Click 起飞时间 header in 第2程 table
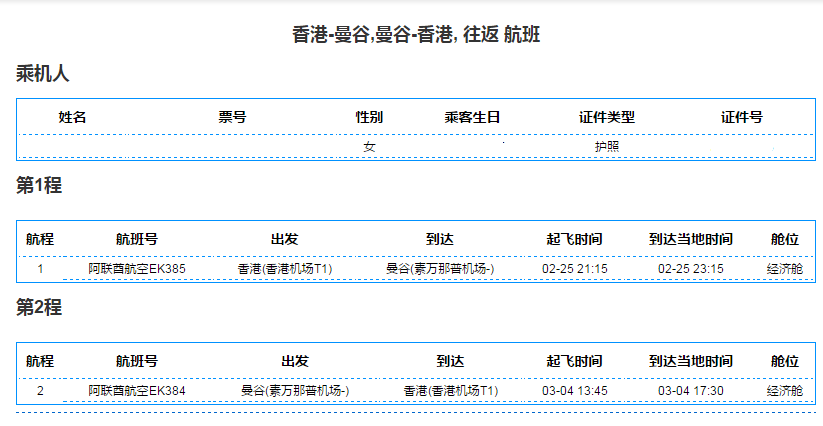Screen dimensions: 823x426 click(574, 361)
